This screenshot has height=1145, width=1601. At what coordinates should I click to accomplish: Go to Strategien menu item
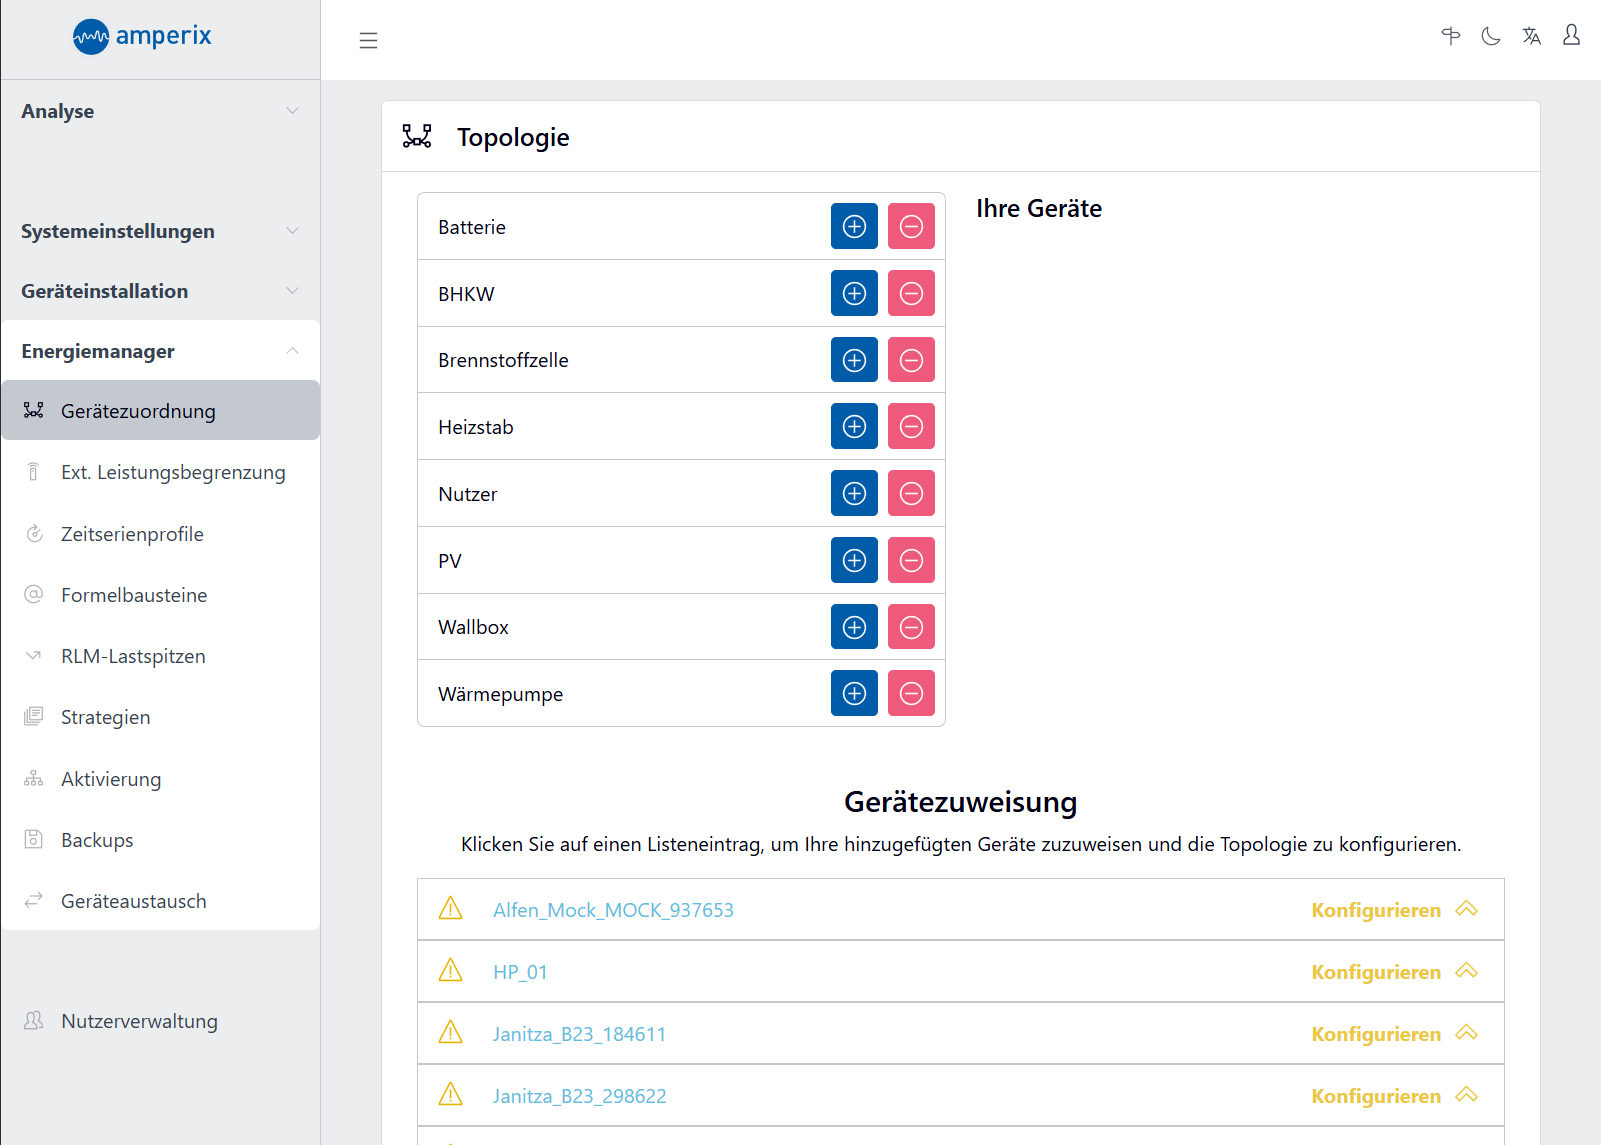coord(105,717)
